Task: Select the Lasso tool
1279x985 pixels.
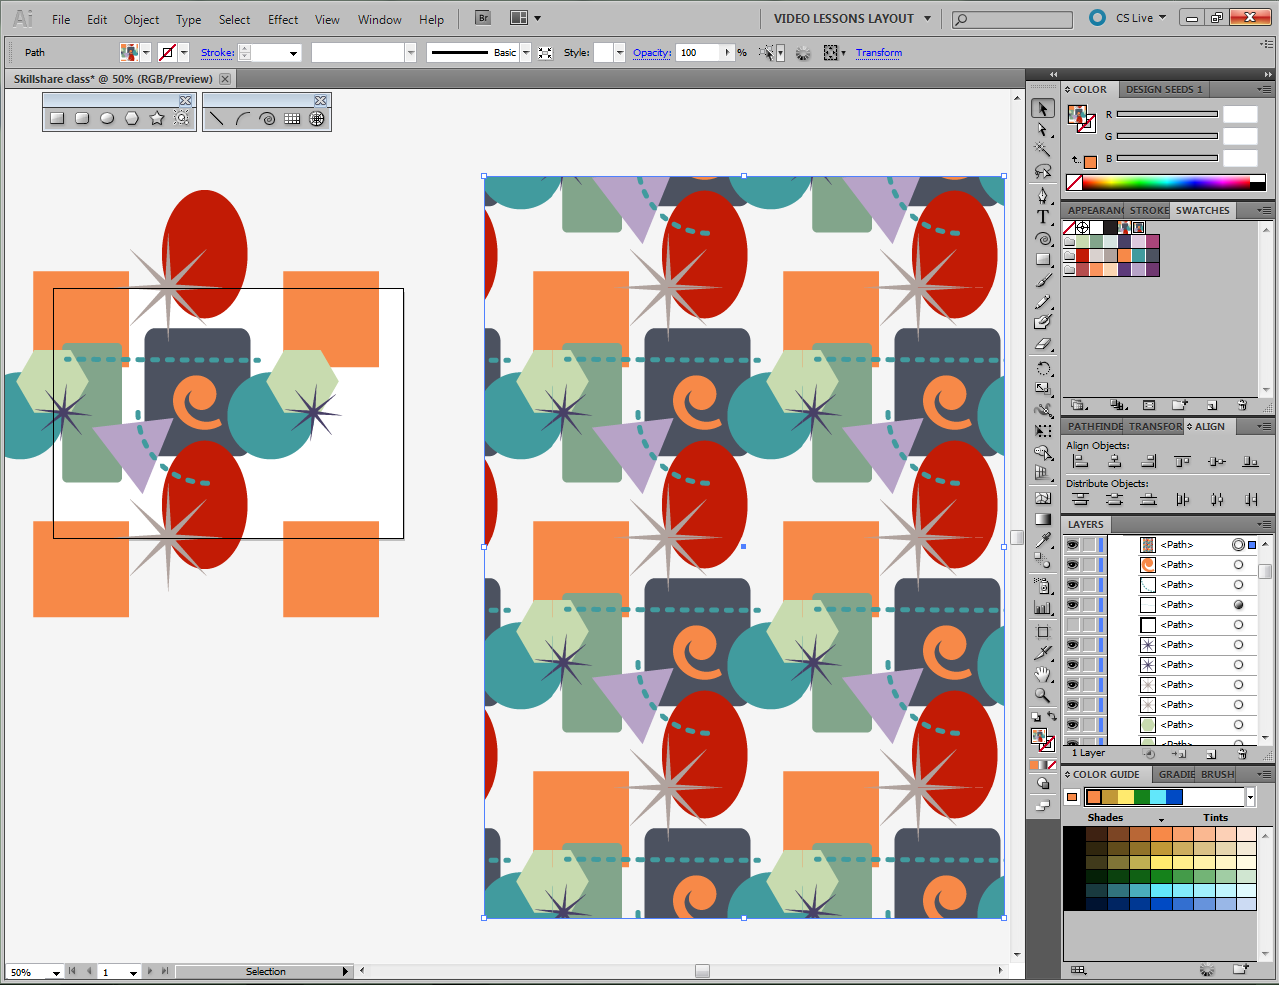Action: click(x=1043, y=171)
